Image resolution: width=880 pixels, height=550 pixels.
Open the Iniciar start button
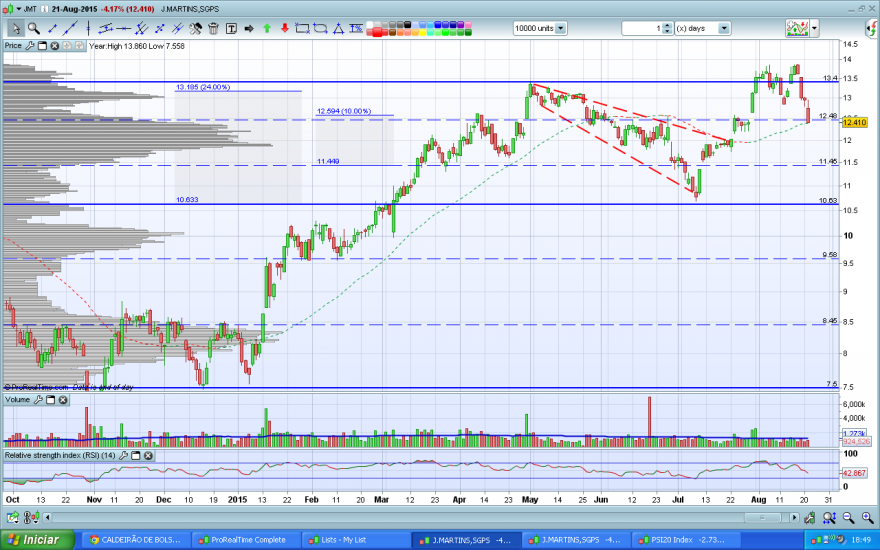pyautogui.click(x=37, y=540)
